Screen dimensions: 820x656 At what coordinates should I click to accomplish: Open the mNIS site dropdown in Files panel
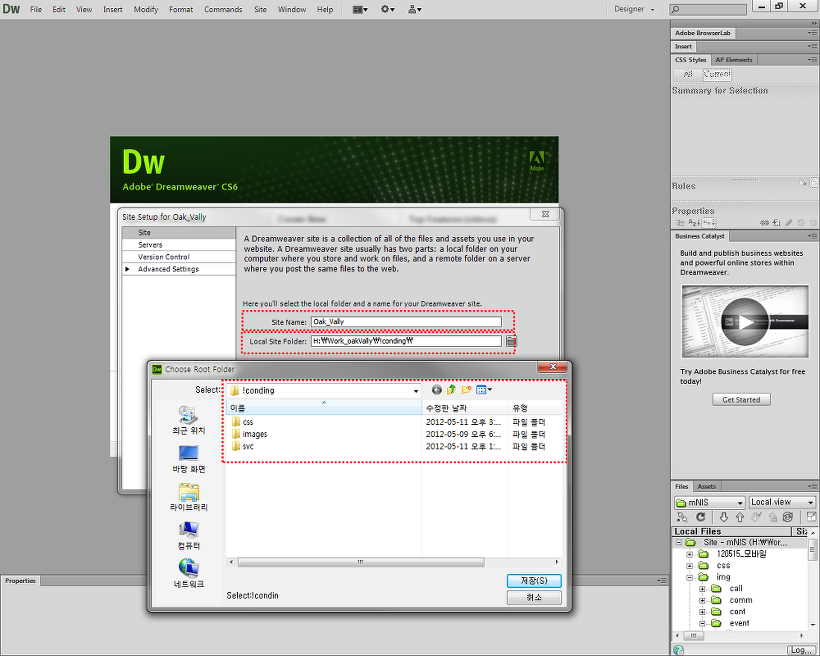[710, 502]
